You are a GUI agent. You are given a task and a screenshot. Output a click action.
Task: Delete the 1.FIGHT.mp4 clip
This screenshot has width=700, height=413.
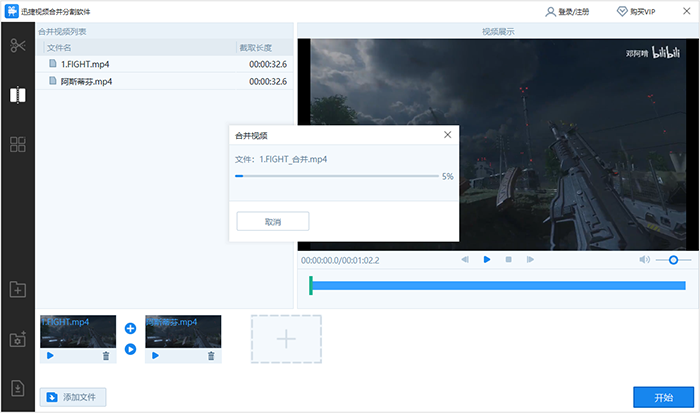pyautogui.click(x=106, y=355)
